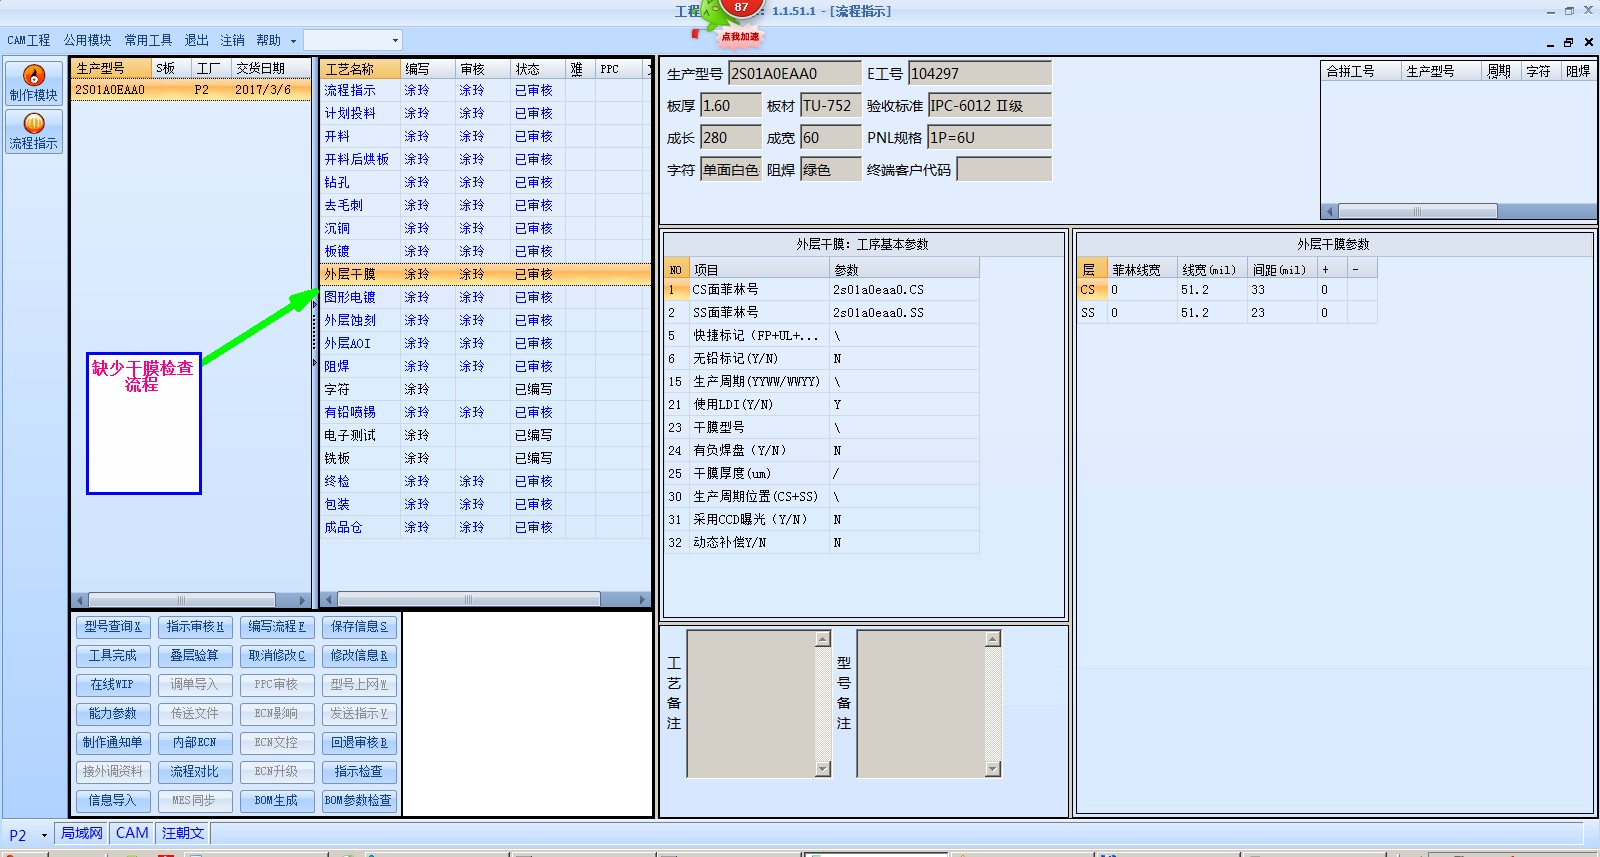Viewport: 1600px width, 857px height.
Task: Sort by the 状态 column header
Action: pos(538,69)
